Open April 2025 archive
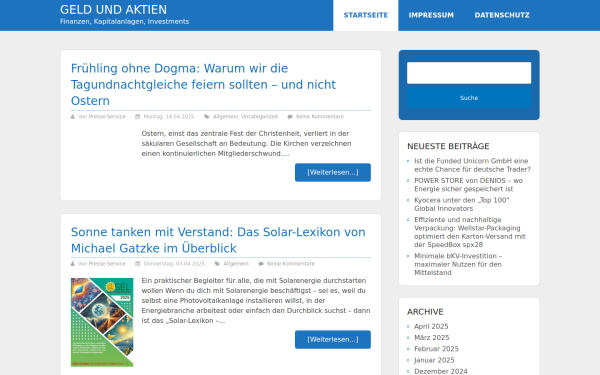600x375 pixels. (x=431, y=326)
